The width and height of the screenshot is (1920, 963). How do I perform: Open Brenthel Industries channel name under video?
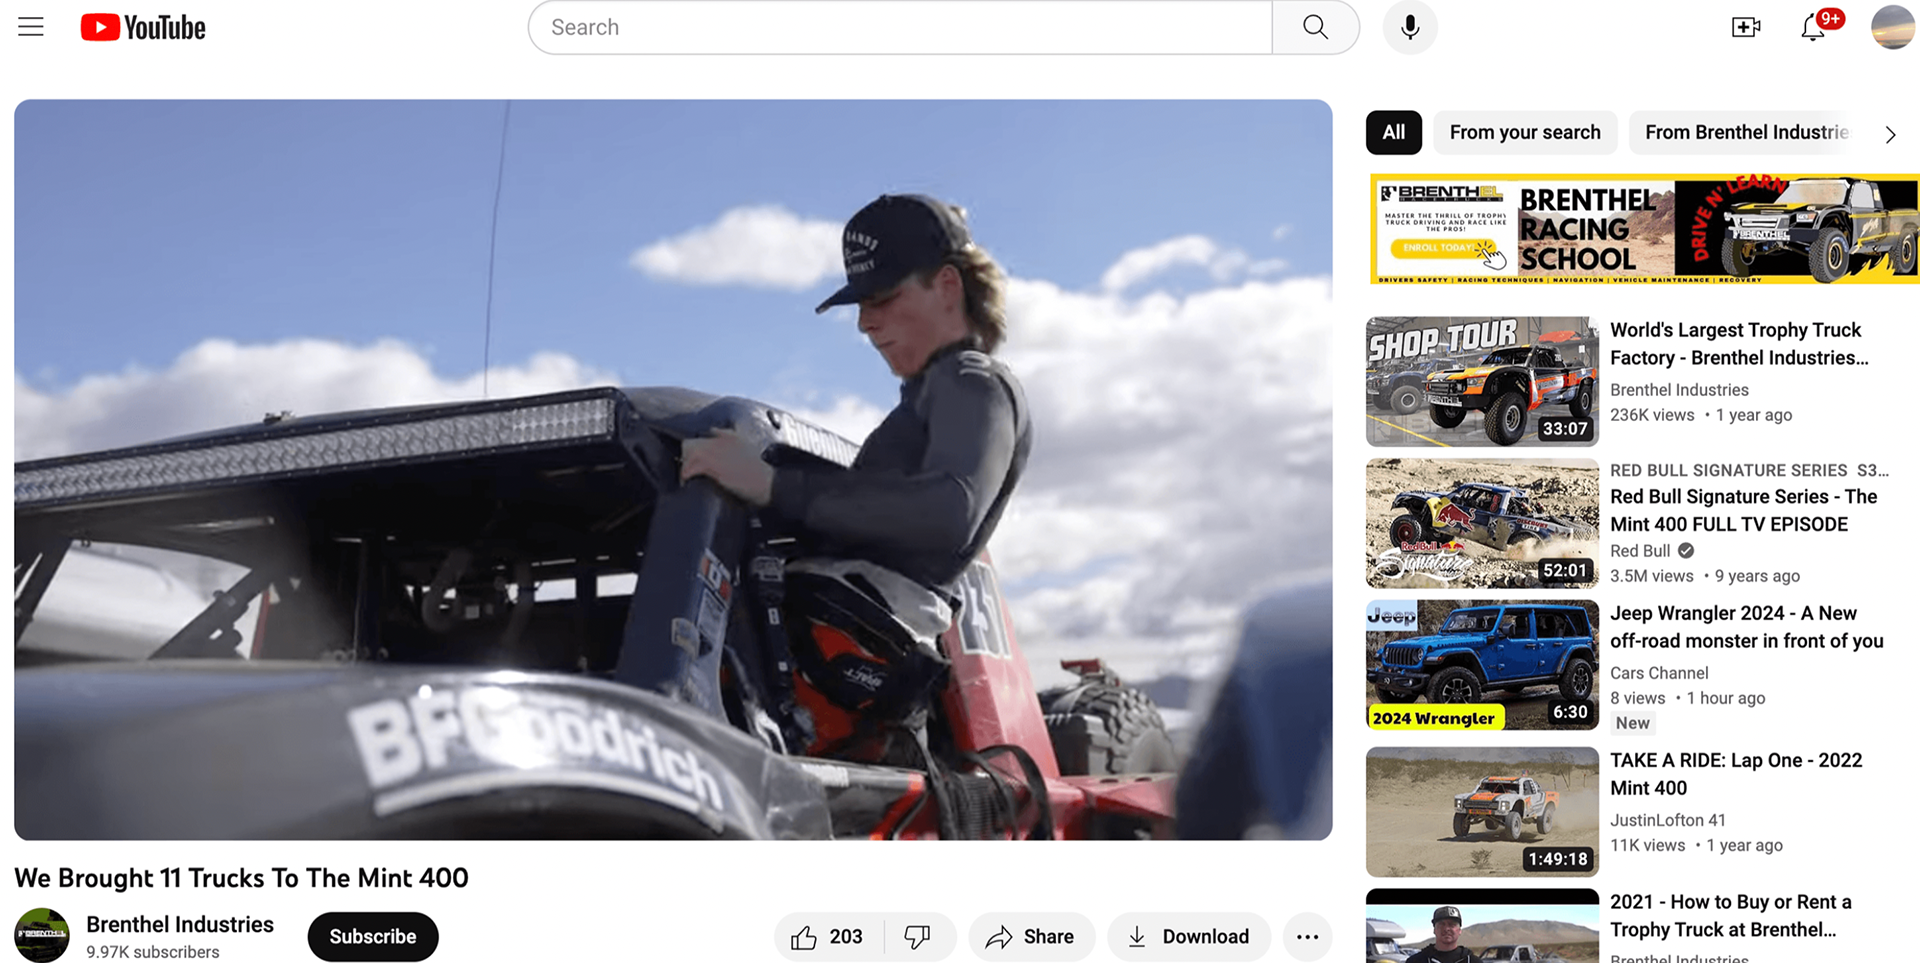(180, 924)
